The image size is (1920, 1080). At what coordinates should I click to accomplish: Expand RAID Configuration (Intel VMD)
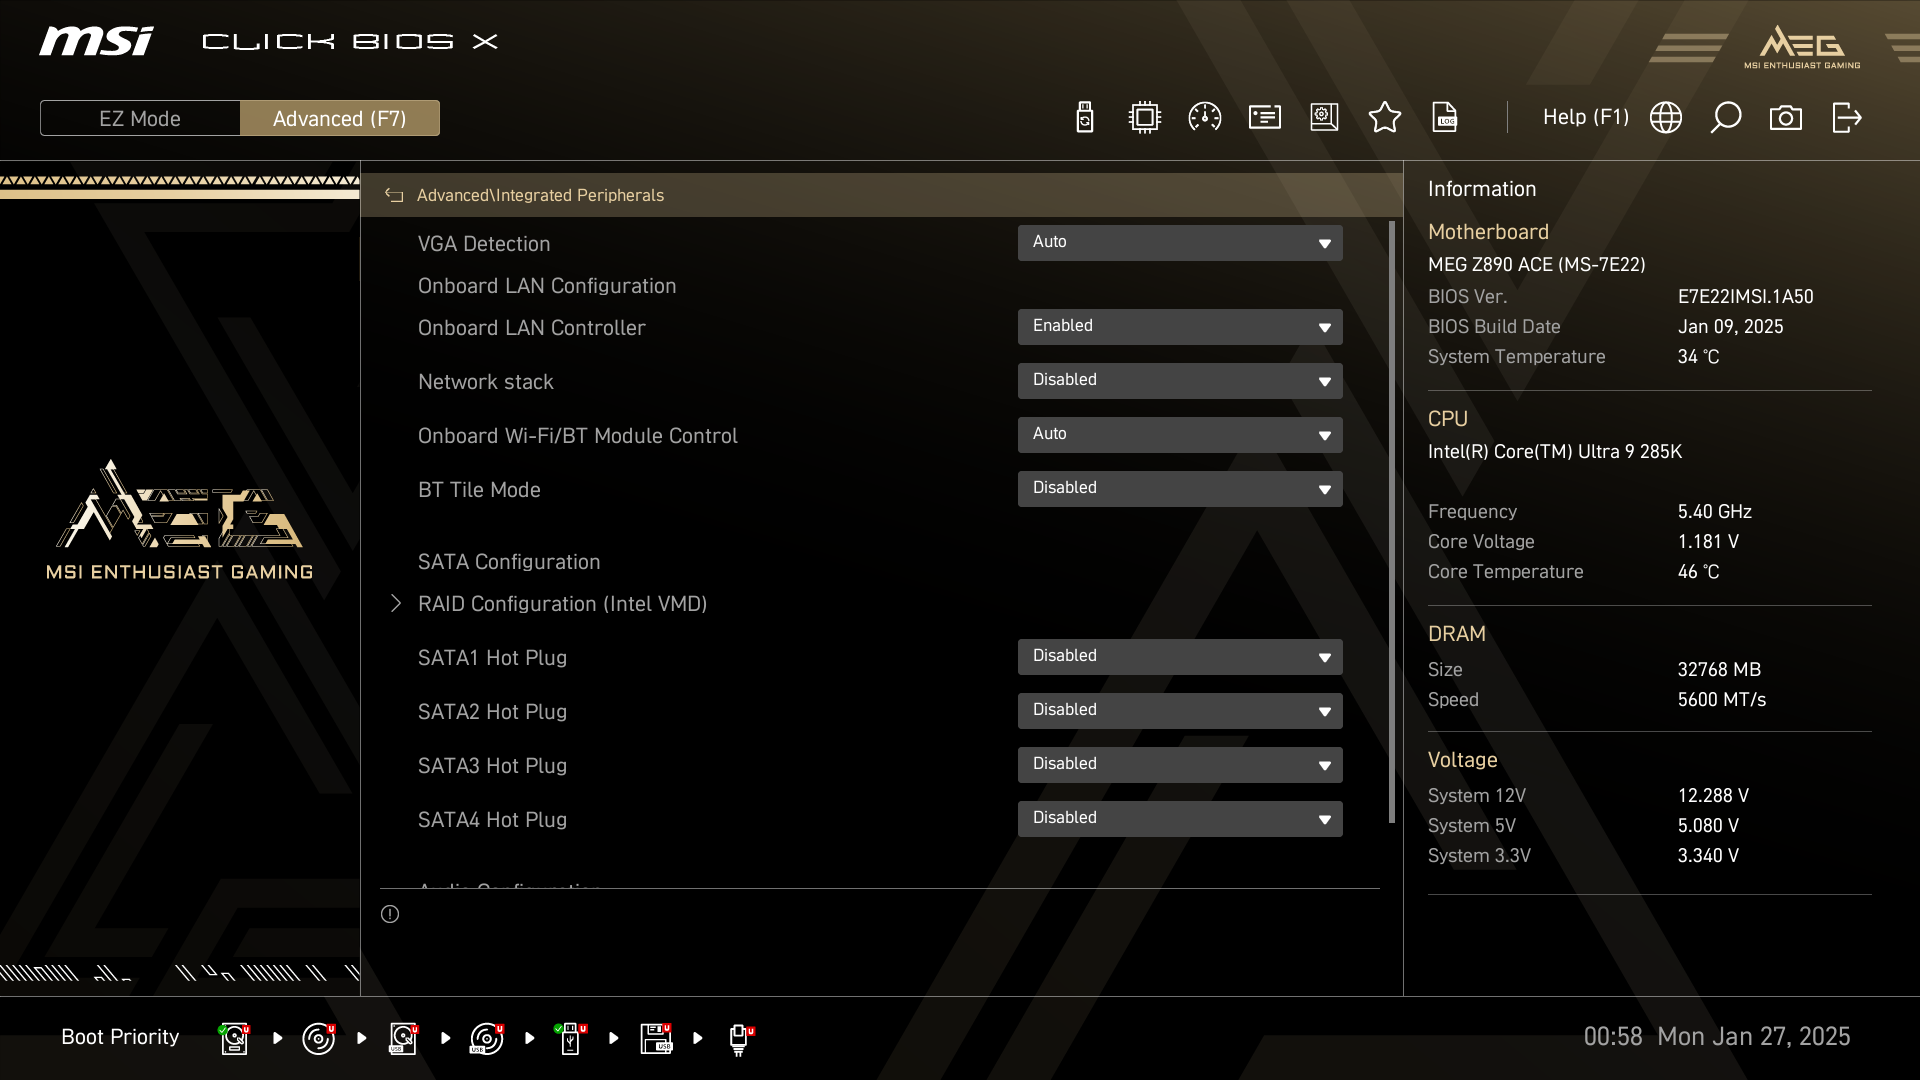click(561, 604)
